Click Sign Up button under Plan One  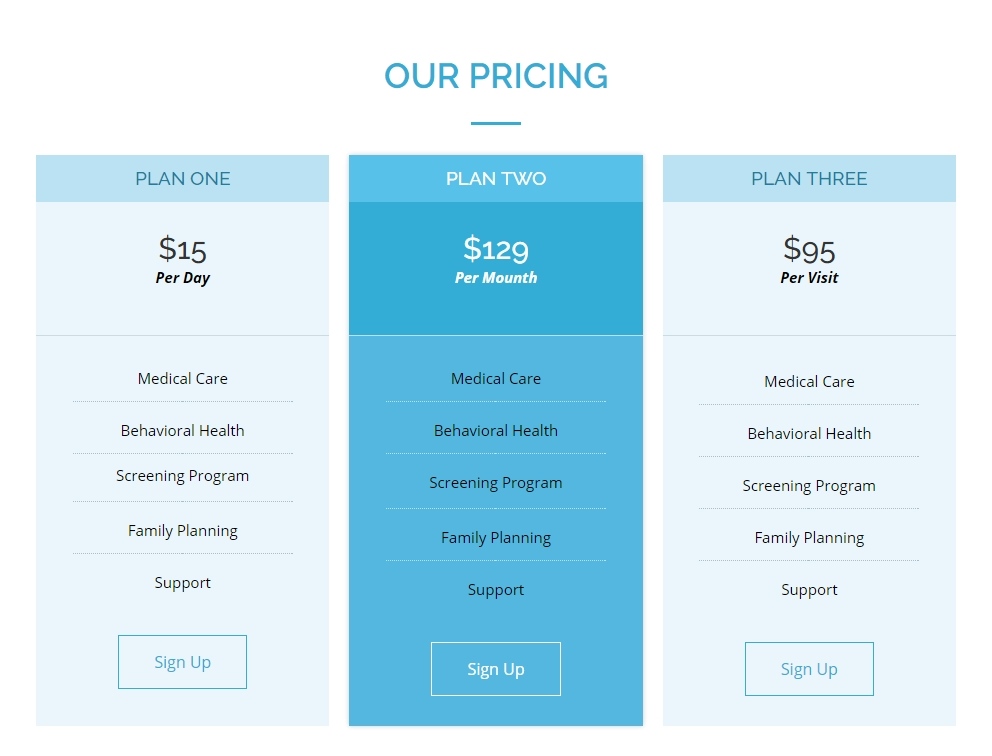point(182,662)
